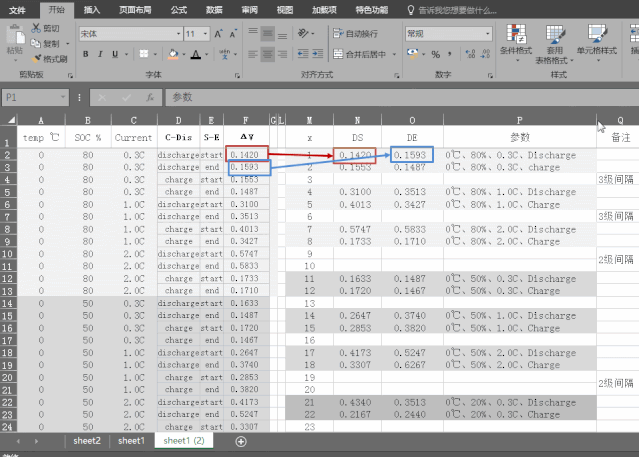This screenshot has width=639, height=457.
Task: Select the Format Painter (格式刷) brush
Action: [35, 59]
